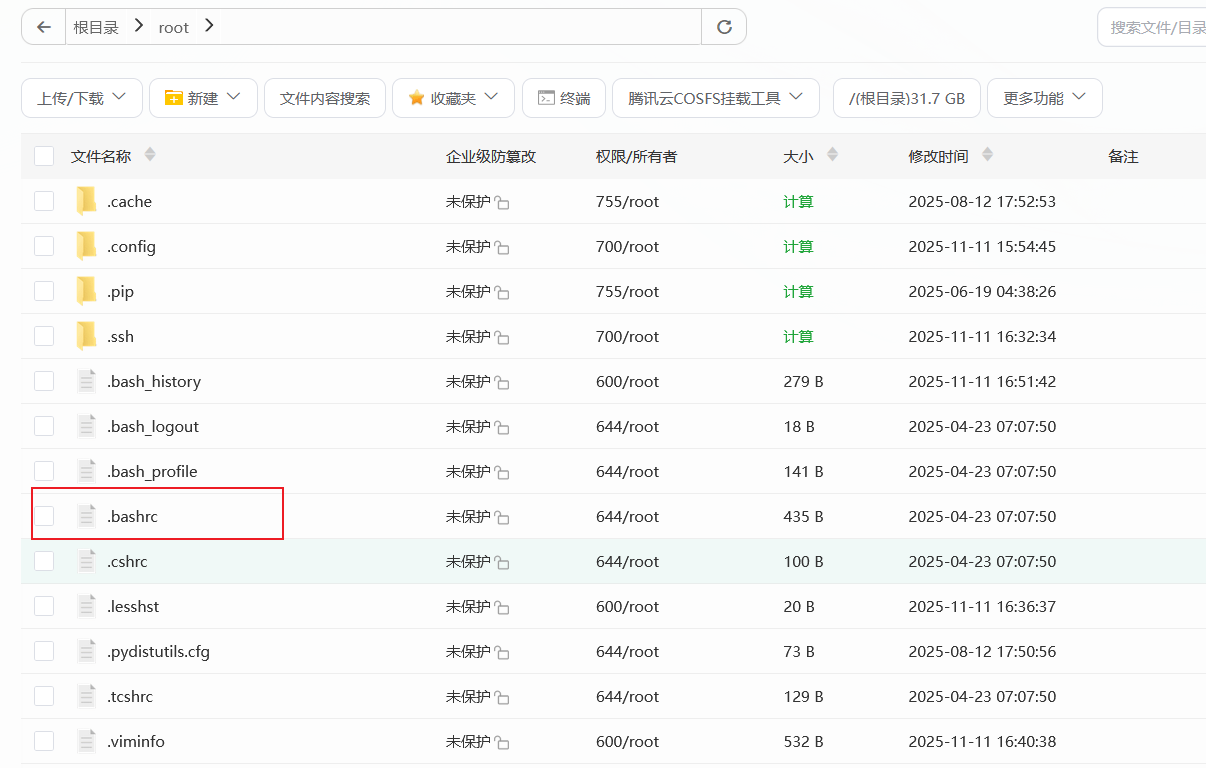The width and height of the screenshot is (1206, 768).
Task: Click the back arrow navigation icon
Action: (x=43, y=27)
